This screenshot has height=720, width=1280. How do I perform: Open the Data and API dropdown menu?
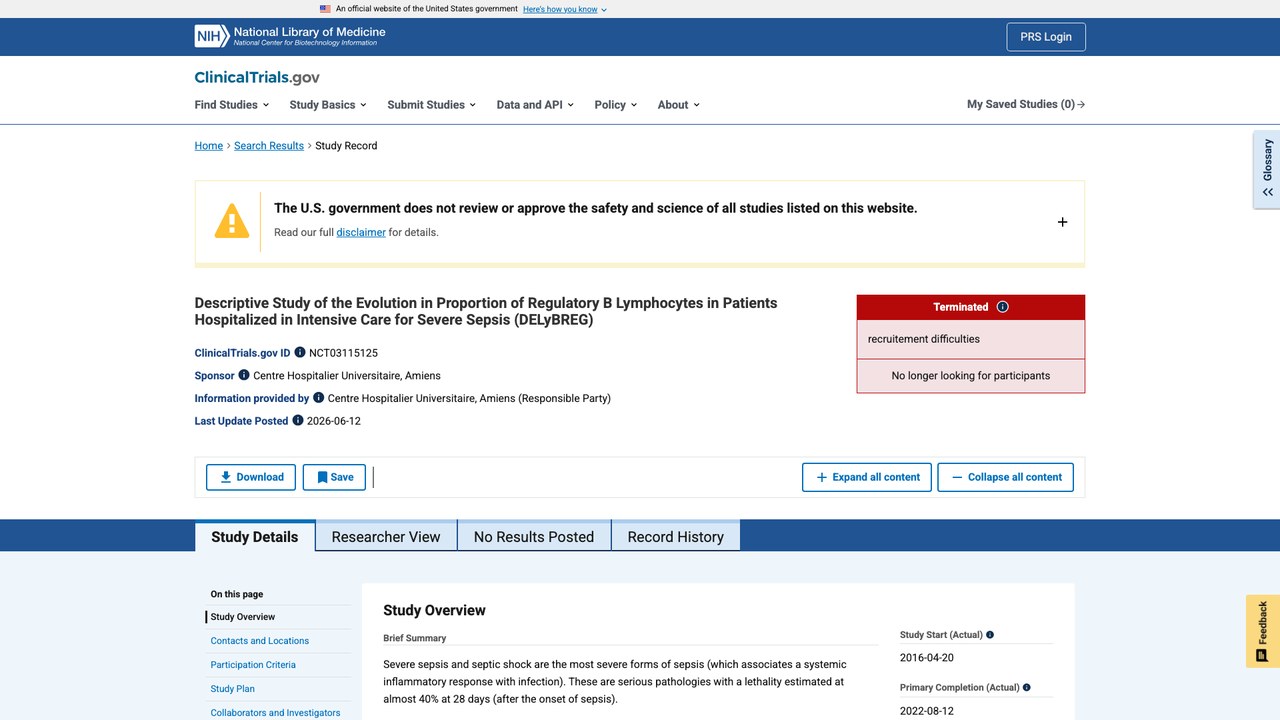(x=535, y=104)
